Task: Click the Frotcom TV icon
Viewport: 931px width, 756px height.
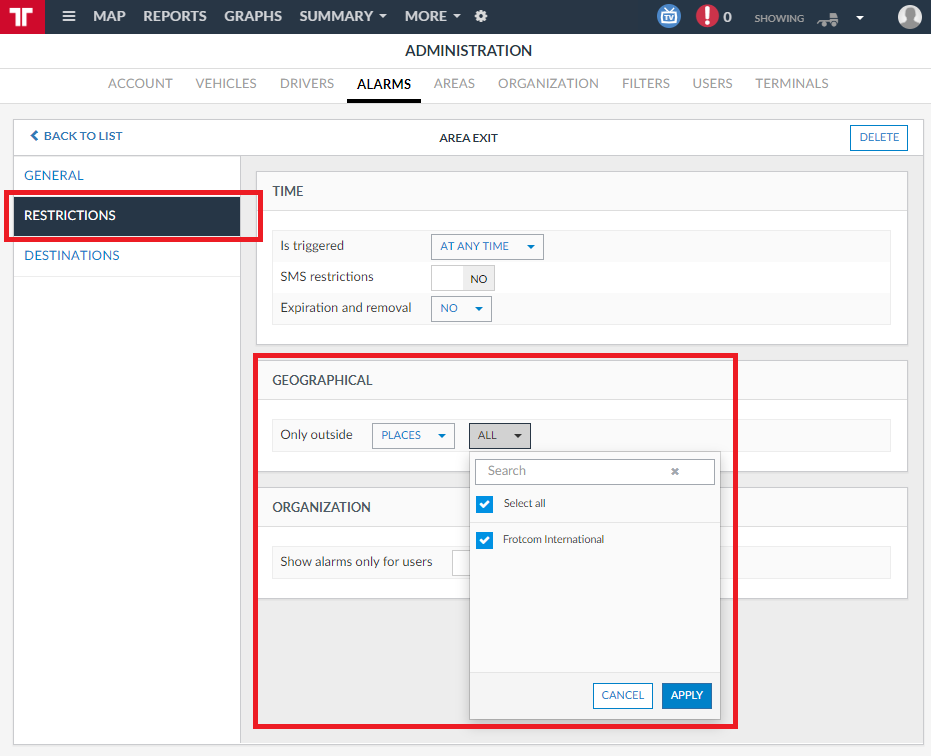Action: pos(669,16)
